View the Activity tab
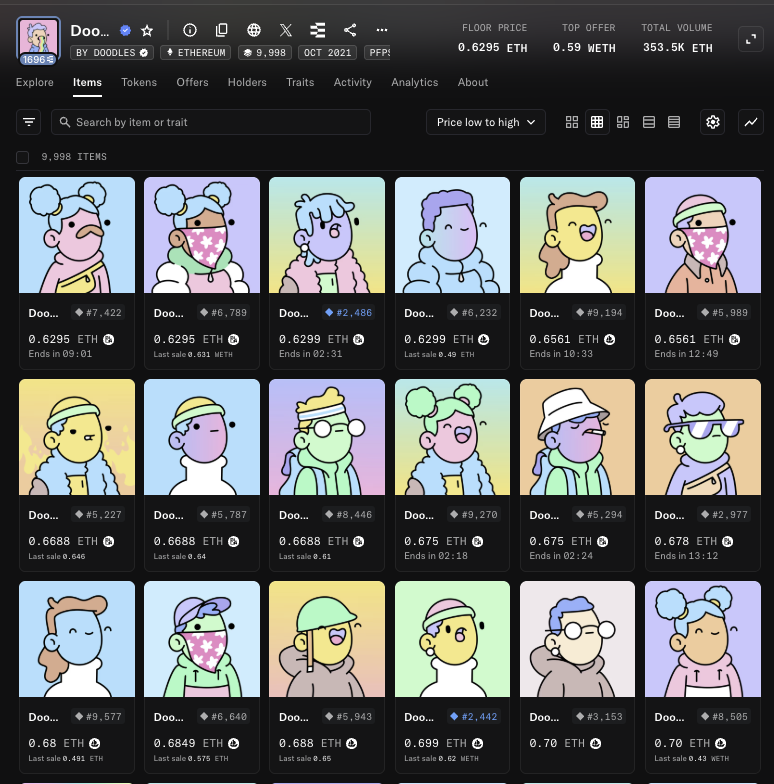The height and width of the screenshot is (784, 774). (352, 82)
